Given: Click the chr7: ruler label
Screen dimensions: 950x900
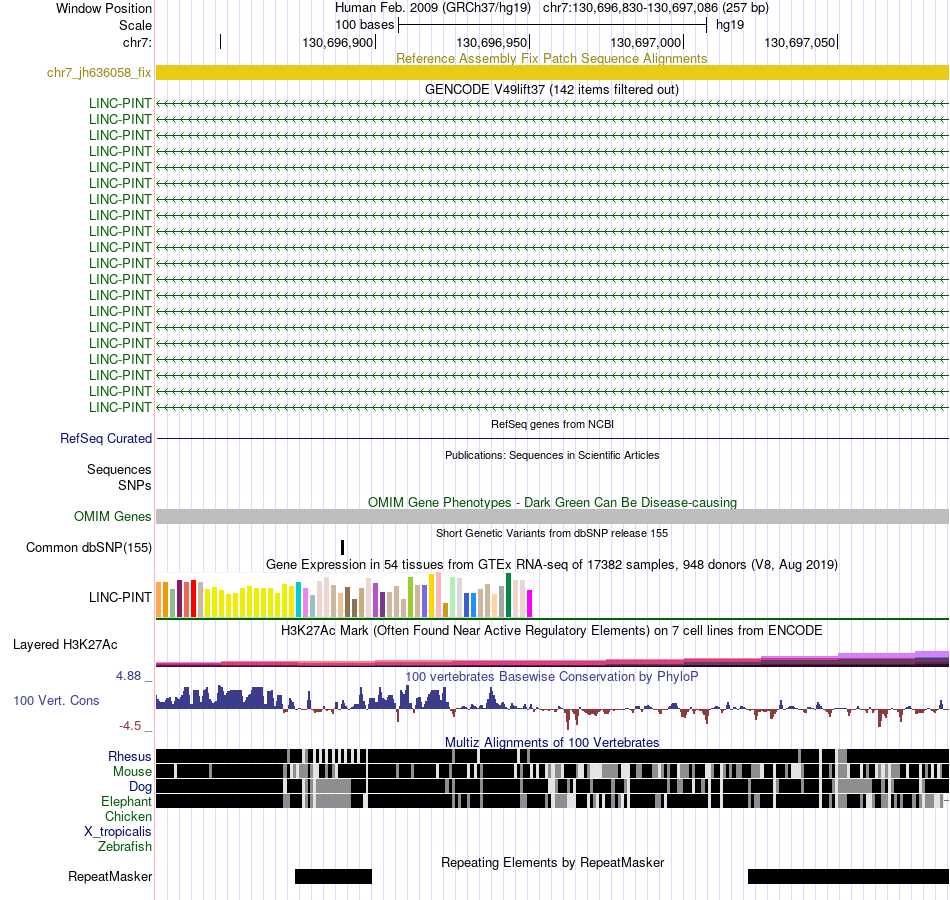Looking at the screenshot, I should tap(137, 42).
